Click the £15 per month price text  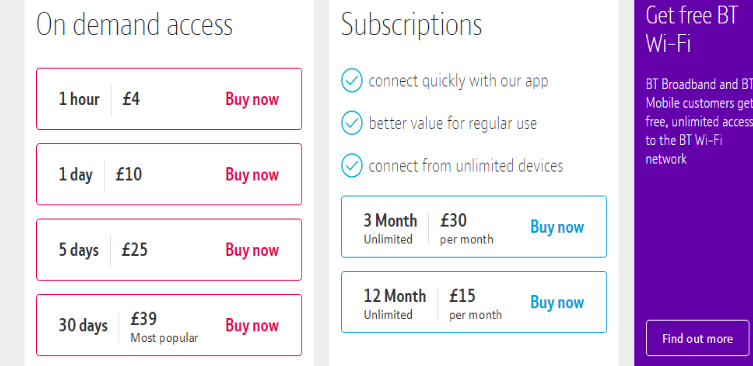pos(475,305)
